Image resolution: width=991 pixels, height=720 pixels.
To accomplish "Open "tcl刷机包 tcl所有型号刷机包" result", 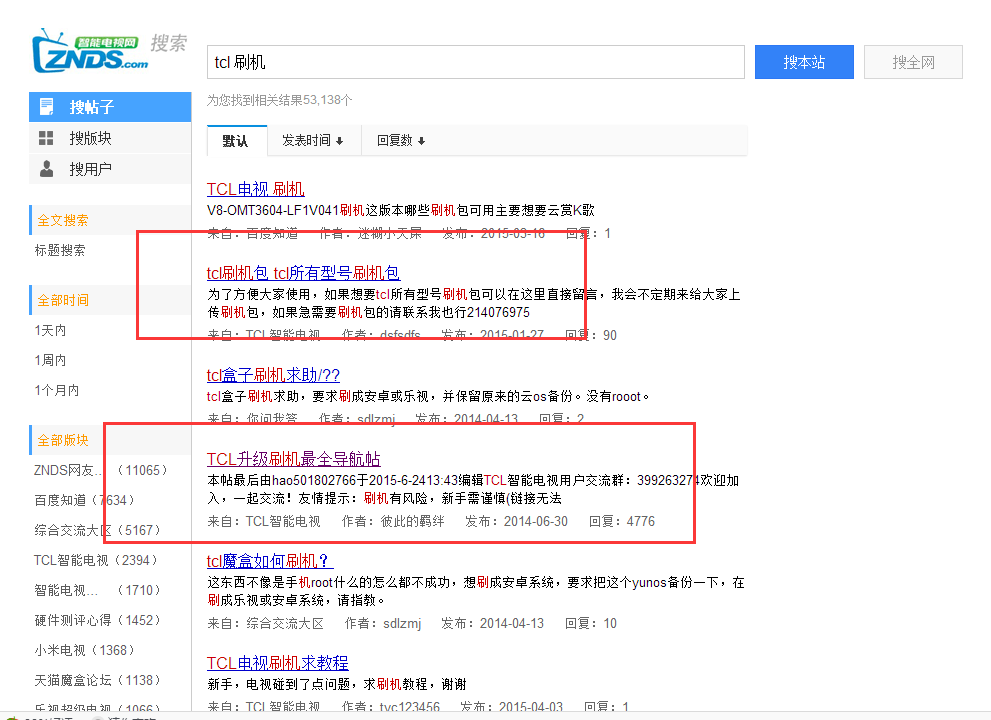I will tap(303, 273).
